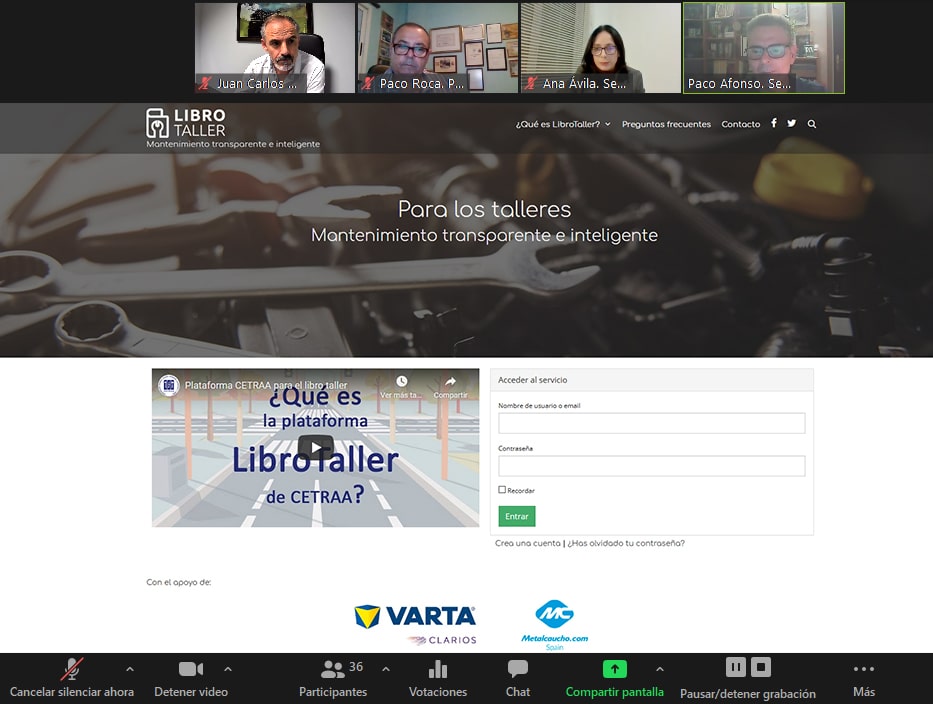Screen dimensions: 933x704
Task: Select Juan Carlos video thumbnail
Action: tap(275, 48)
